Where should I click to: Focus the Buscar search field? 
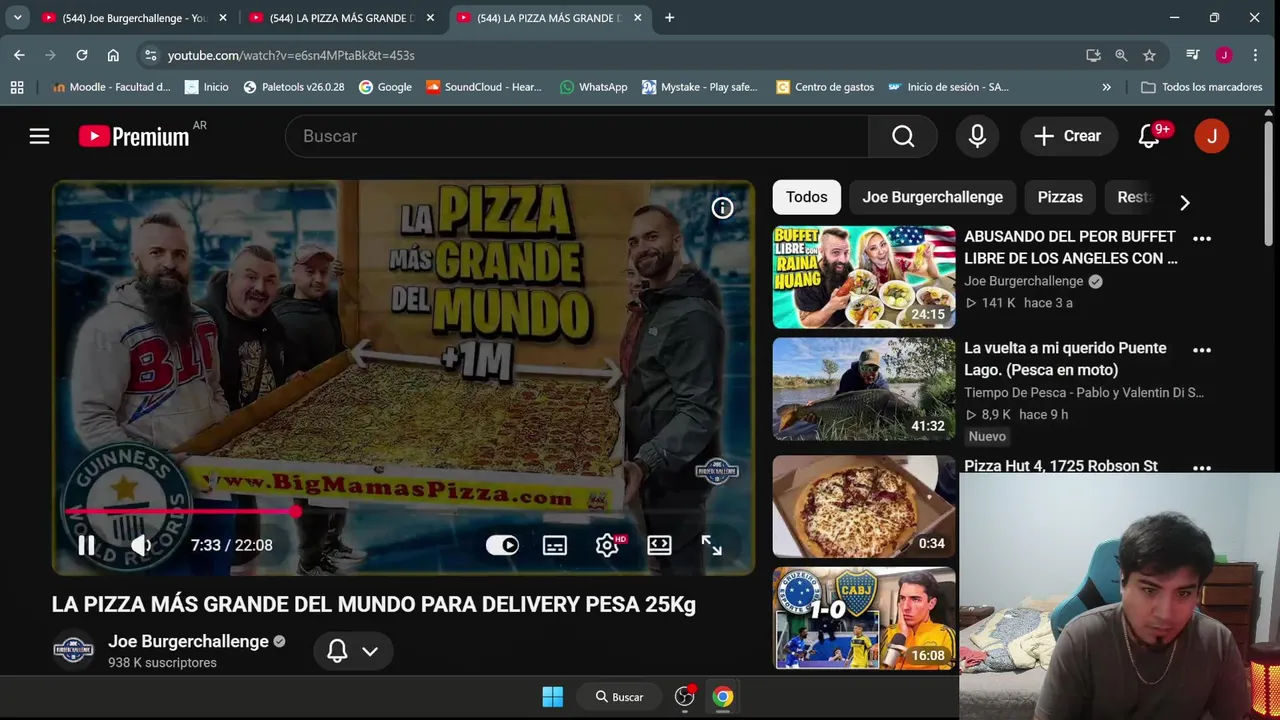pyautogui.click(x=577, y=136)
